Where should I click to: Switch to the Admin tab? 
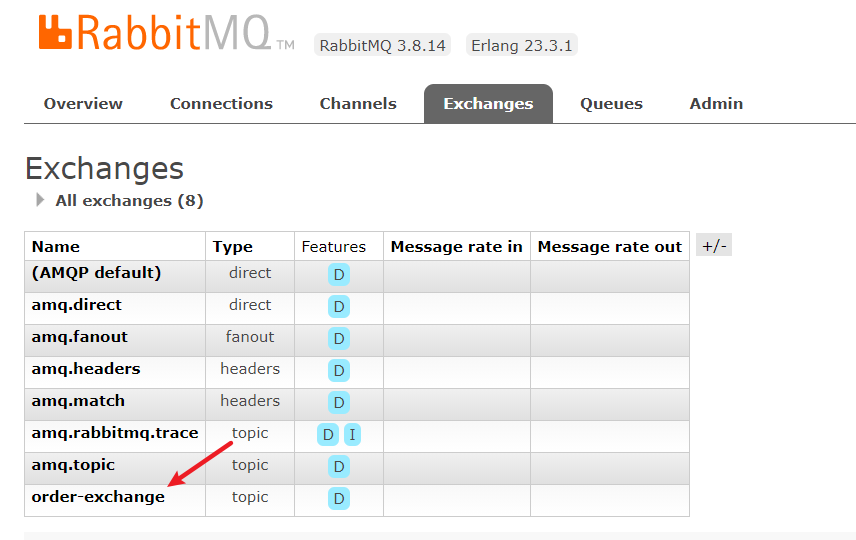point(716,104)
